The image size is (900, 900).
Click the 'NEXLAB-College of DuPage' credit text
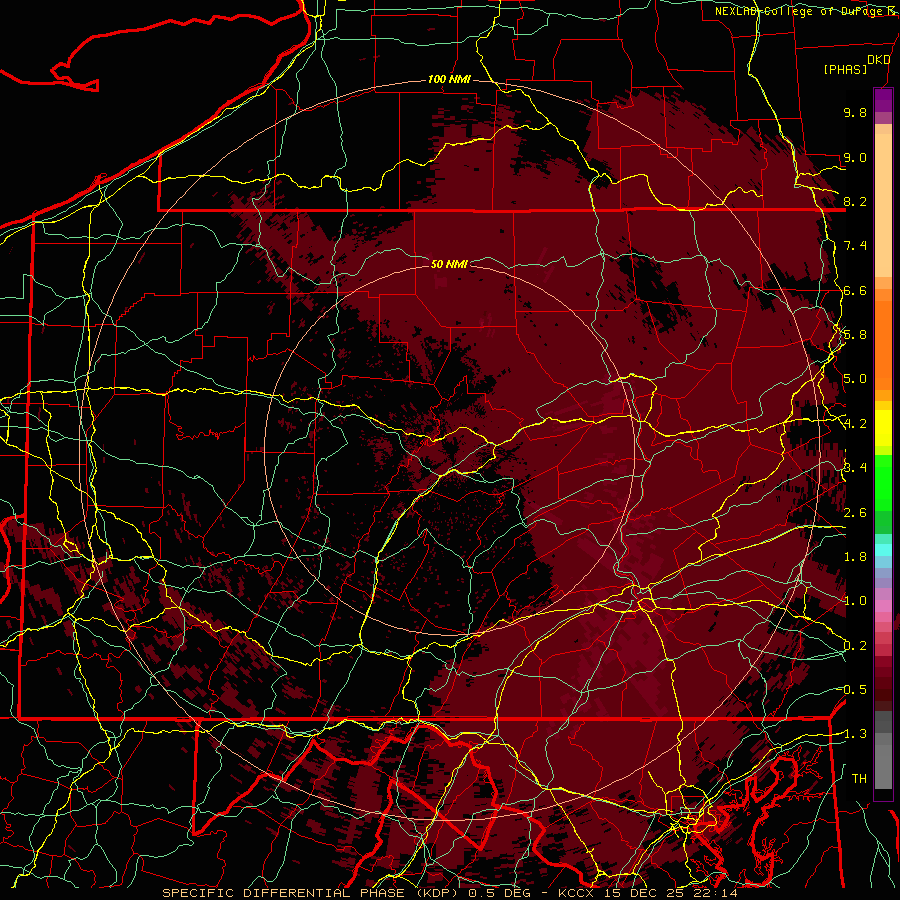[799, 11]
